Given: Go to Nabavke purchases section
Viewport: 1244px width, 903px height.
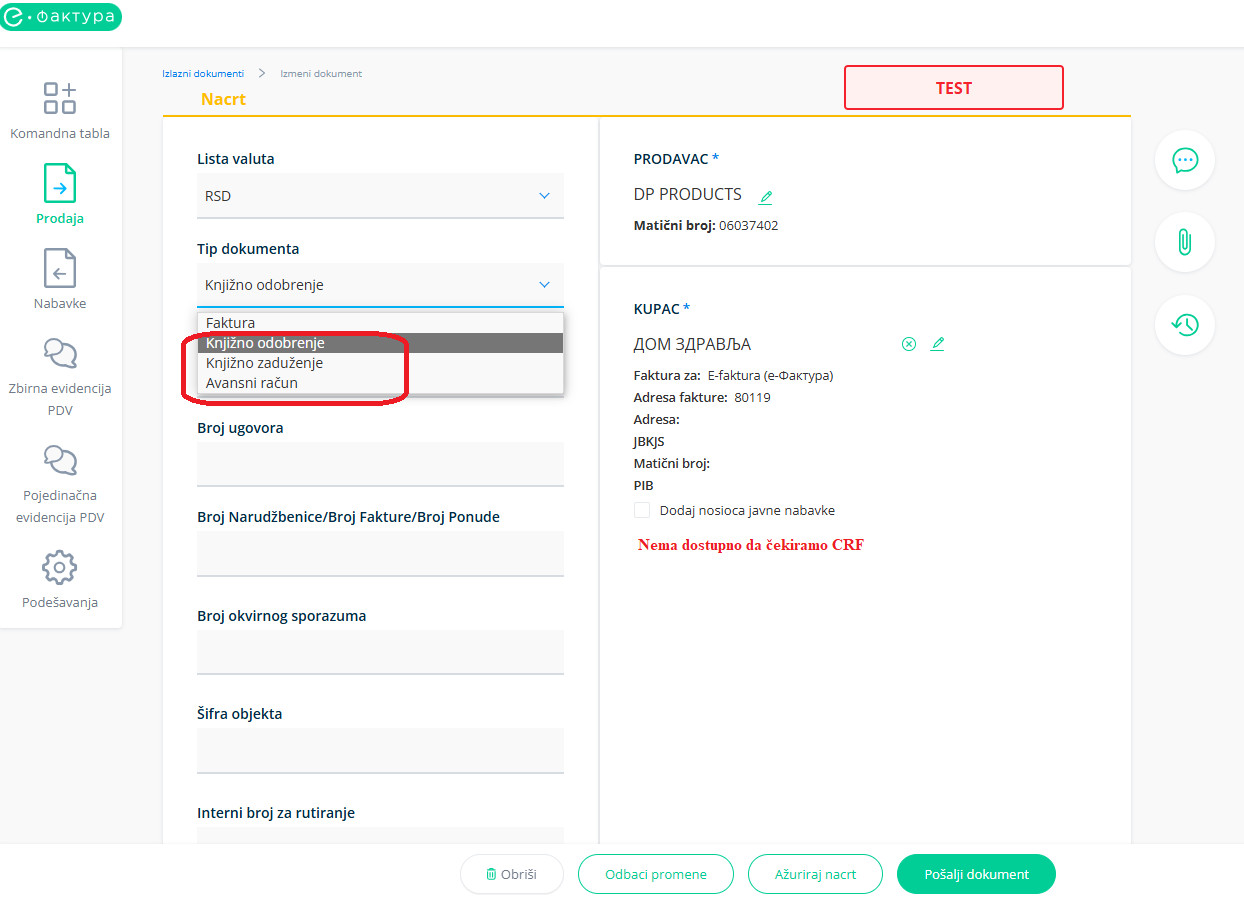Looking at the screenshot, I should point(60,269).
